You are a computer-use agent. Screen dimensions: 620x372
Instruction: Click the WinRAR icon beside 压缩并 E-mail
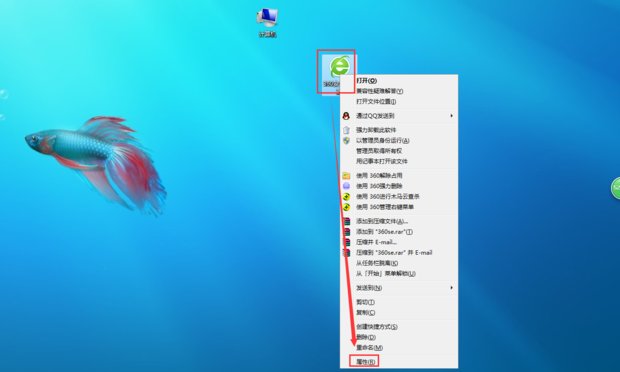click(x=347, y=242)
